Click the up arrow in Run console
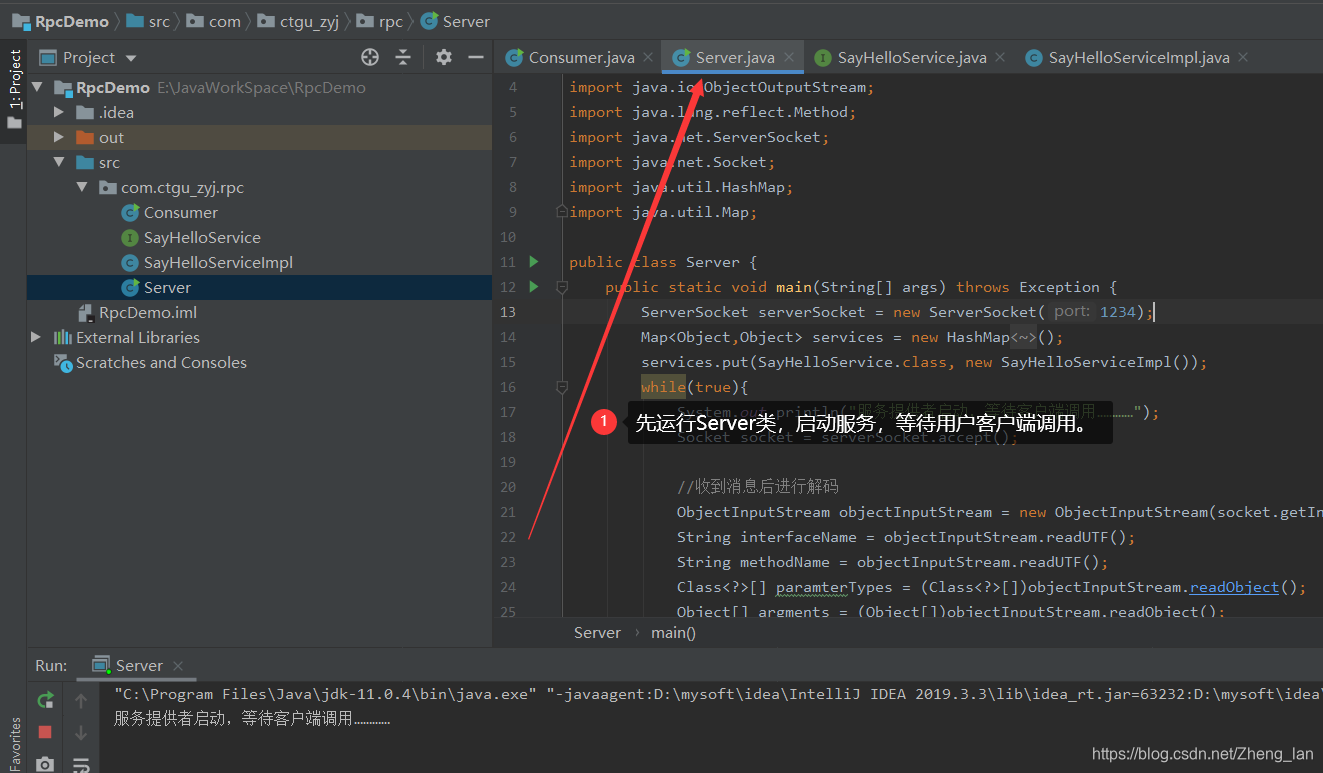The image size is (1323, 773). coord(81,701)
